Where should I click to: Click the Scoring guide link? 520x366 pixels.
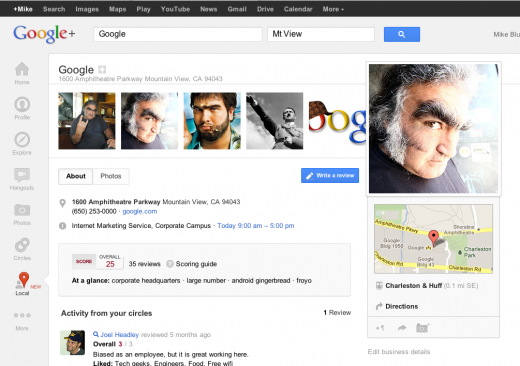196,264
